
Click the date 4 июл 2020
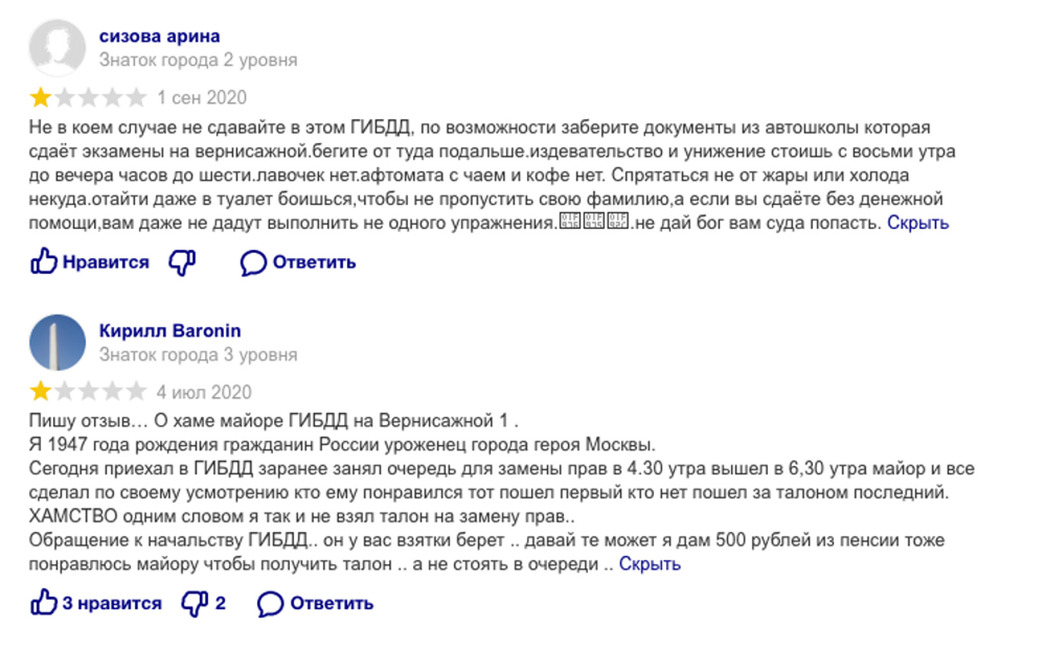[204, 392]
